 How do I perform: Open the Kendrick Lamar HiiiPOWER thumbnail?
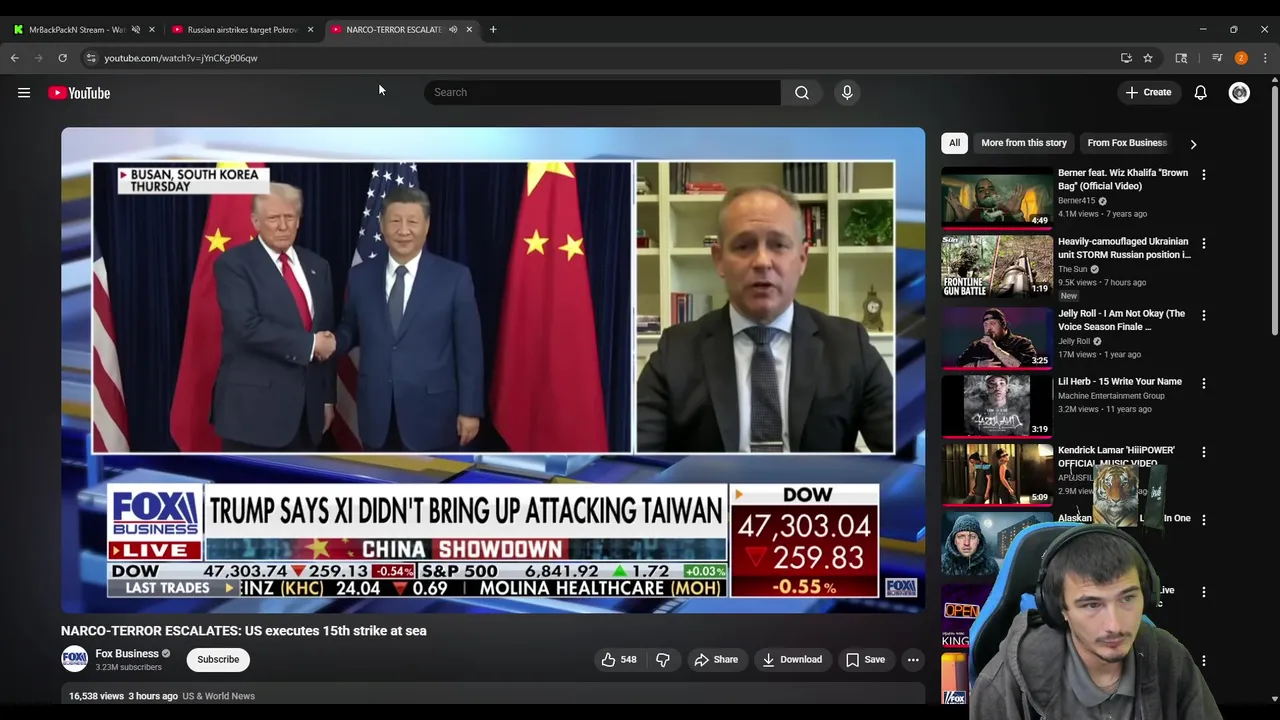pyautogui.click(x=997, y=474)
